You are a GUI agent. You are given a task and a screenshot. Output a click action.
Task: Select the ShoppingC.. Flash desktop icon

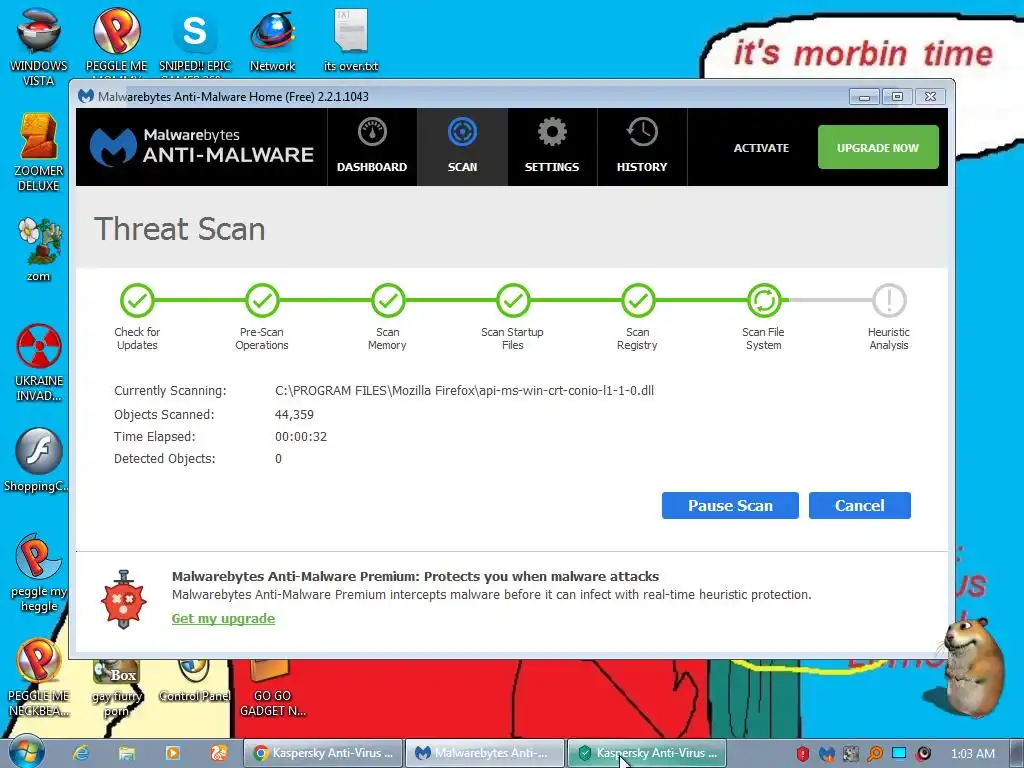coord(37,460)
